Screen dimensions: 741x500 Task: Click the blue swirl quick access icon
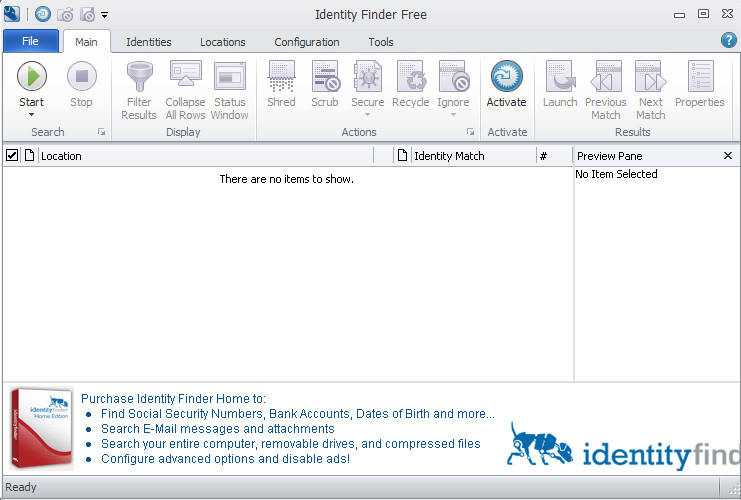[43, 14]
